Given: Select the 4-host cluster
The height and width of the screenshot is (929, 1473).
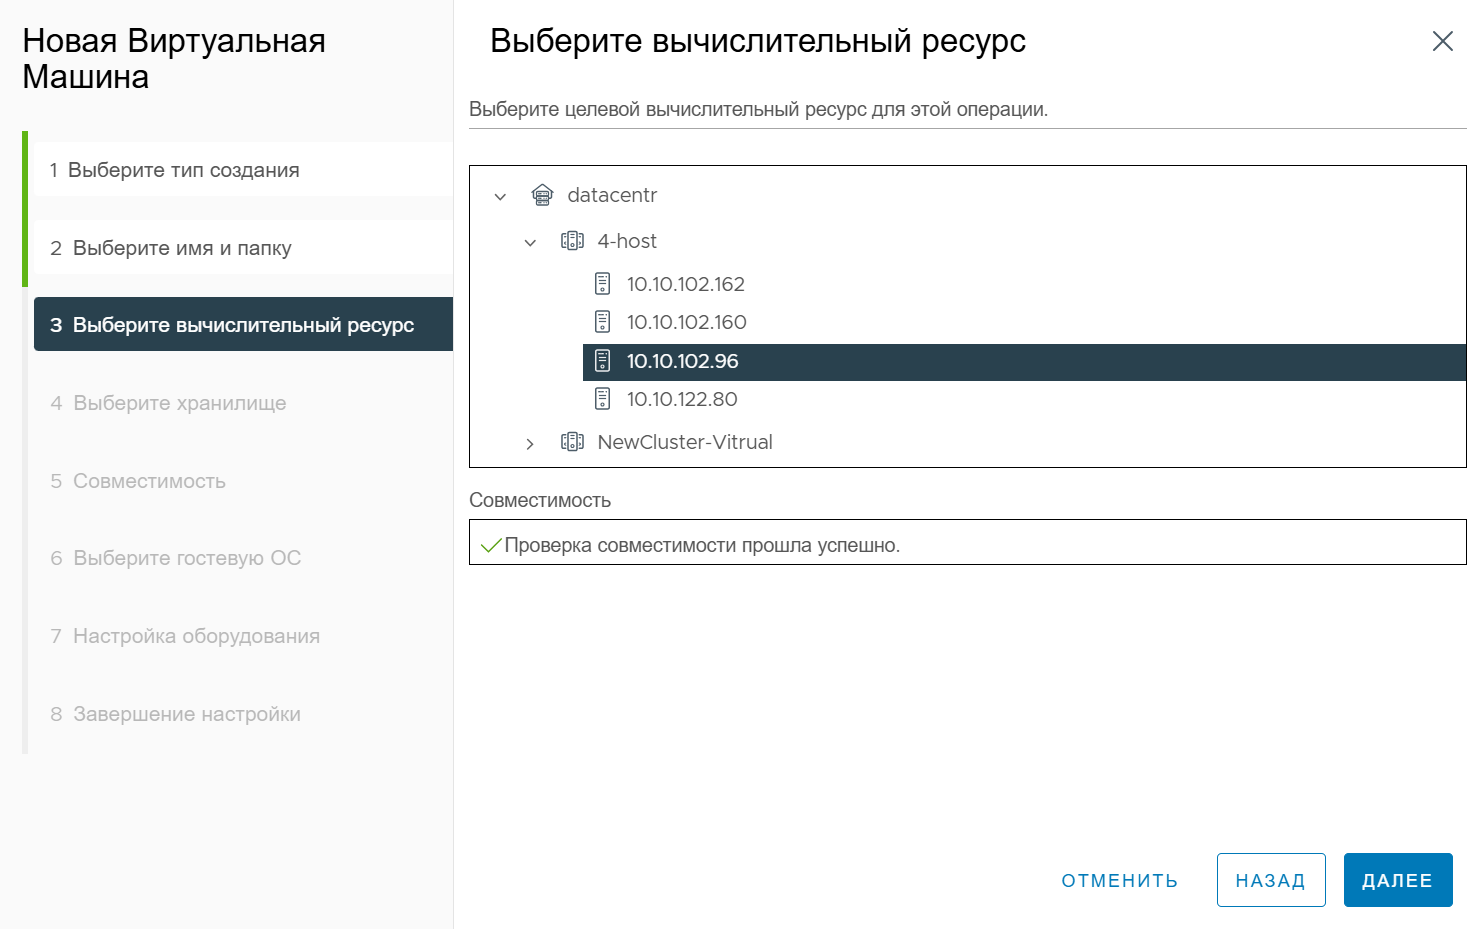Looking at the screenshot, I should [x=627, y=241].
